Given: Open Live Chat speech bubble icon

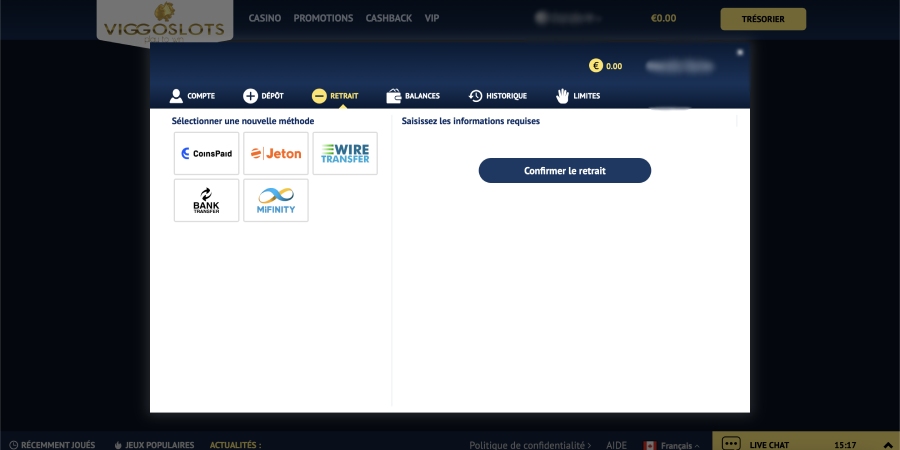Looking at the screenshot, I should (x=731, y=443).
